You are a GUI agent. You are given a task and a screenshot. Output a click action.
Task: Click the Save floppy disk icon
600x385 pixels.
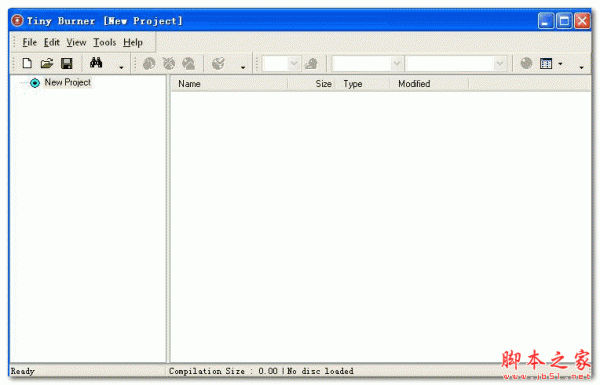[67, 63]
